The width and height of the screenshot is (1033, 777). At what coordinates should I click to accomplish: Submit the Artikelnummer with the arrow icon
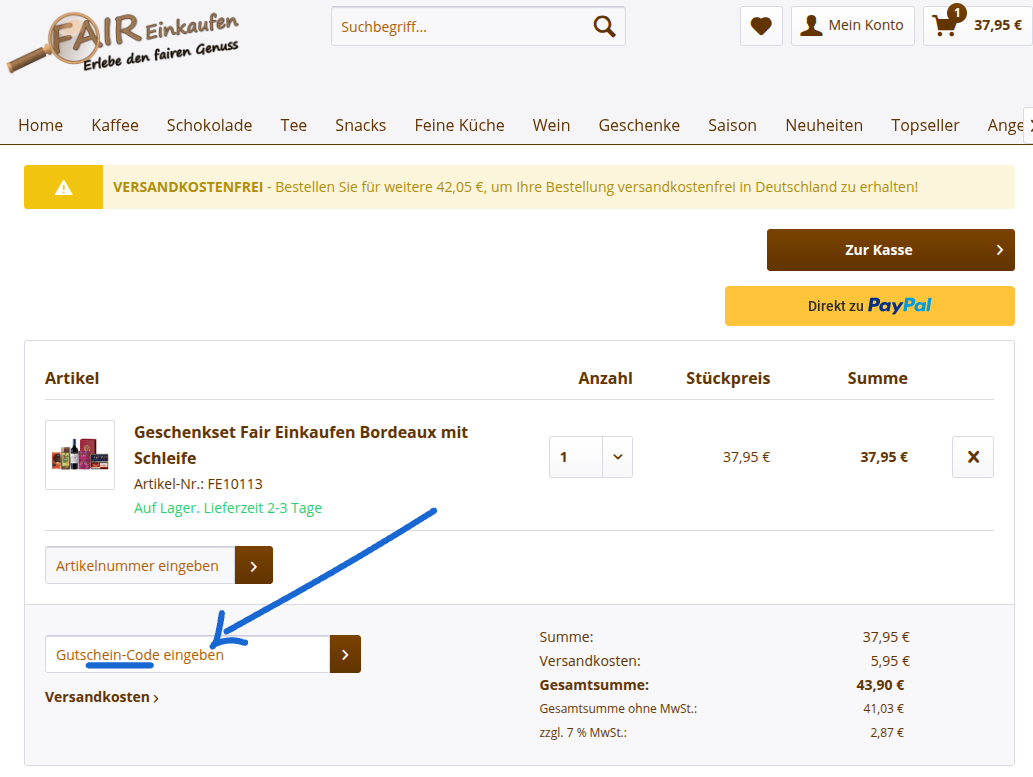(x=253, y=565)
